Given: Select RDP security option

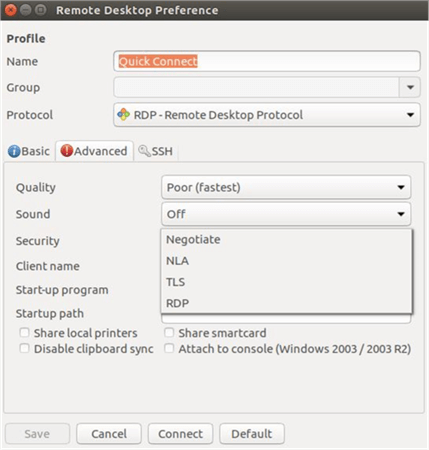Looking at the screenshot, I should [286, 303].
